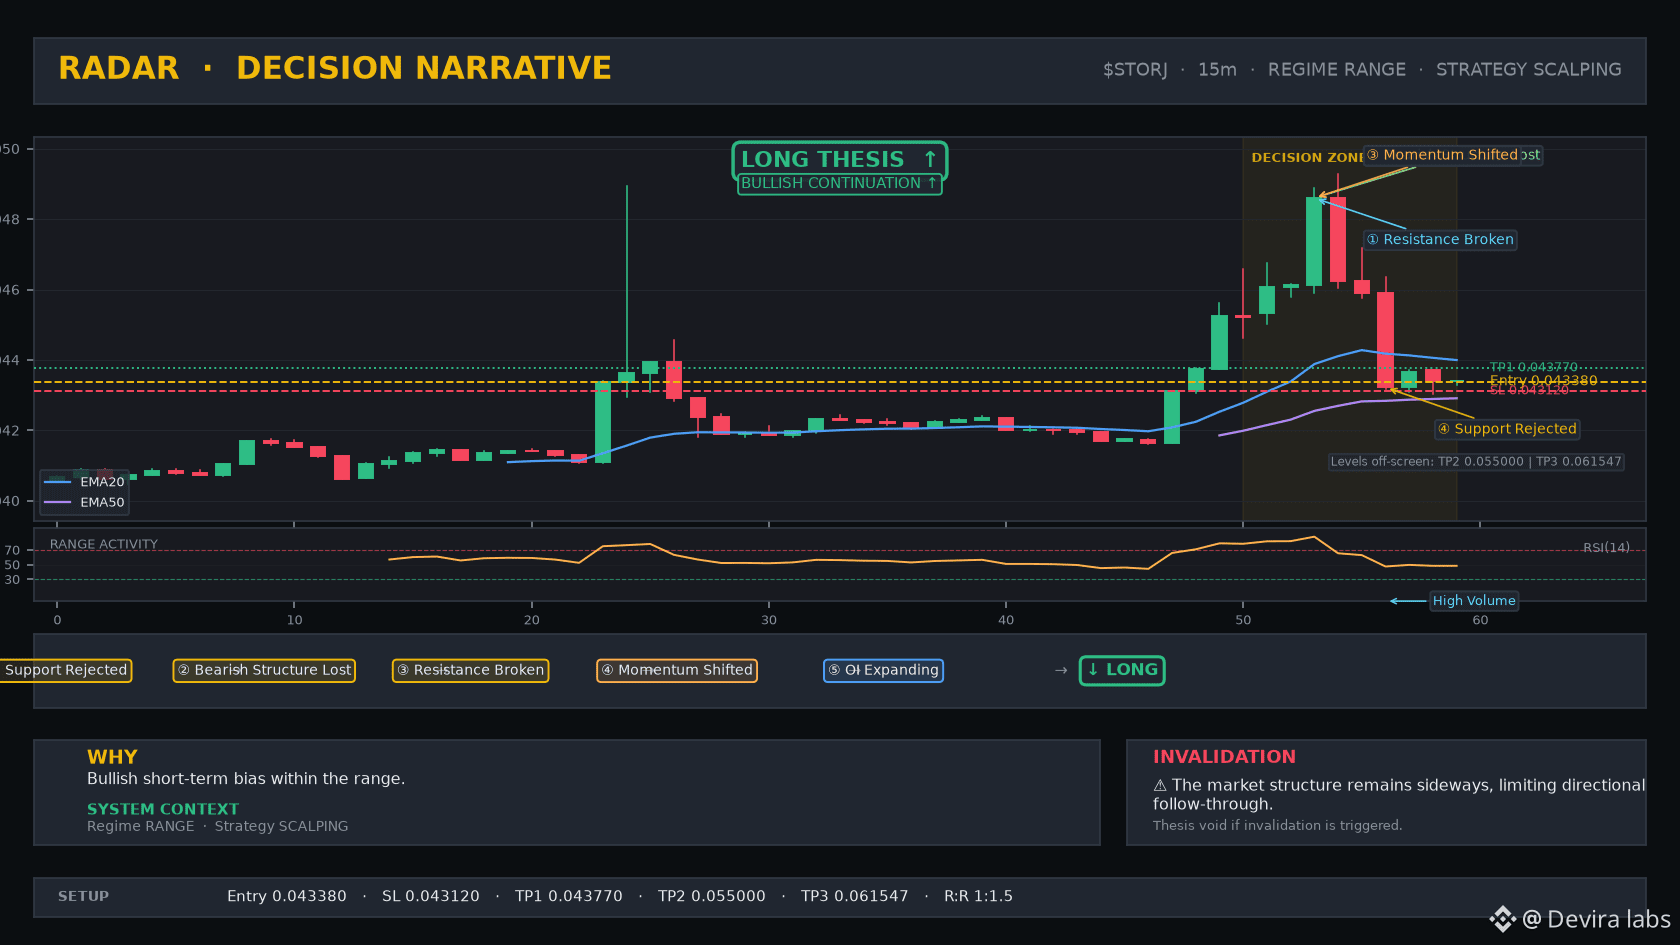Click SL 0.043120 in the setup bar
This screenshot has width=1680, height=945.
click(x=431, y=897)
